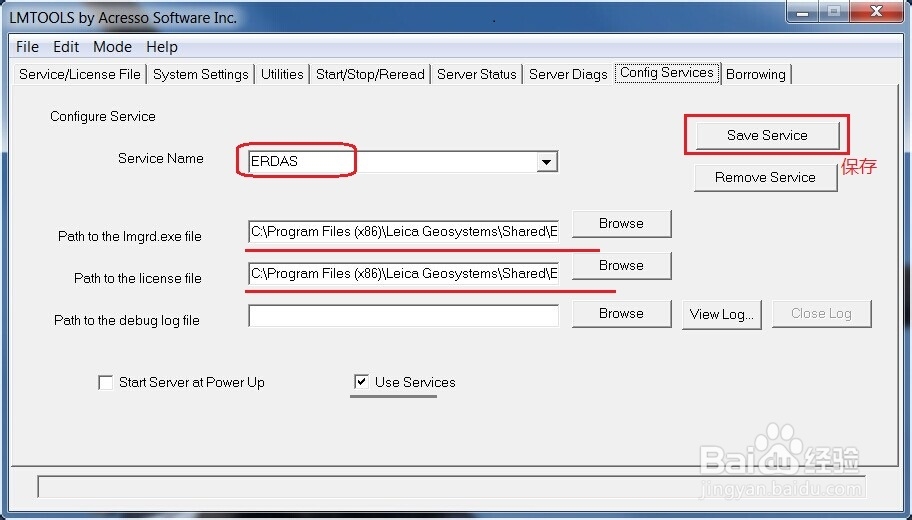Screen dimensions: 912x520
Task: Open the Edit menu
Action: point(66,47)
